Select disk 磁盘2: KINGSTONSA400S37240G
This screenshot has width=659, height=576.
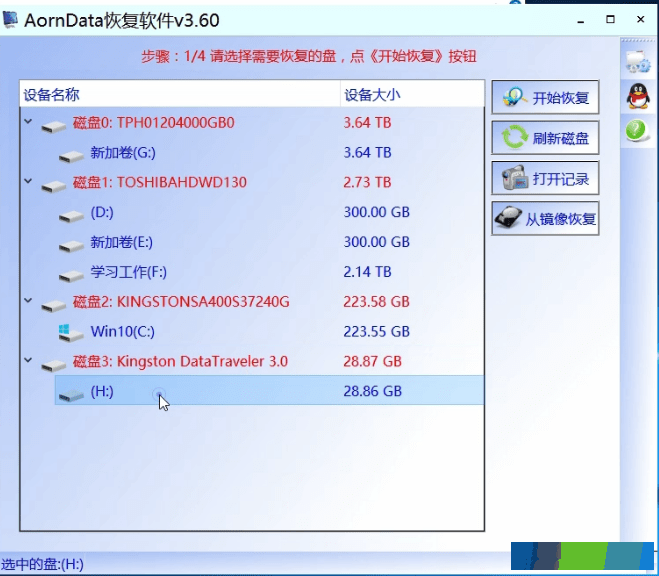click(181, 302)
